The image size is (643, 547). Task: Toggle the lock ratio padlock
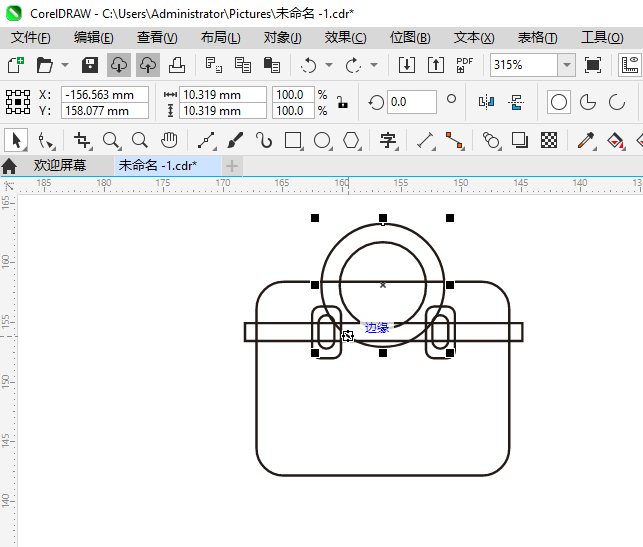coord(342,102)
